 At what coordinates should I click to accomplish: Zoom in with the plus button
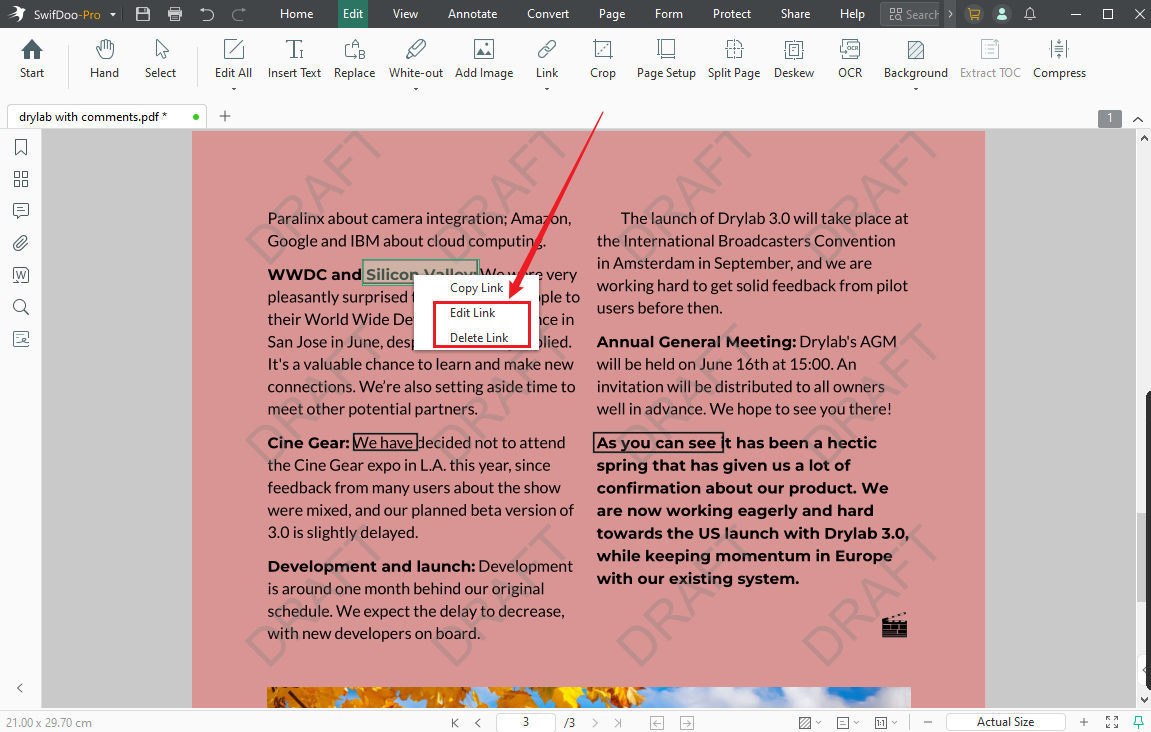[1084, 722]
